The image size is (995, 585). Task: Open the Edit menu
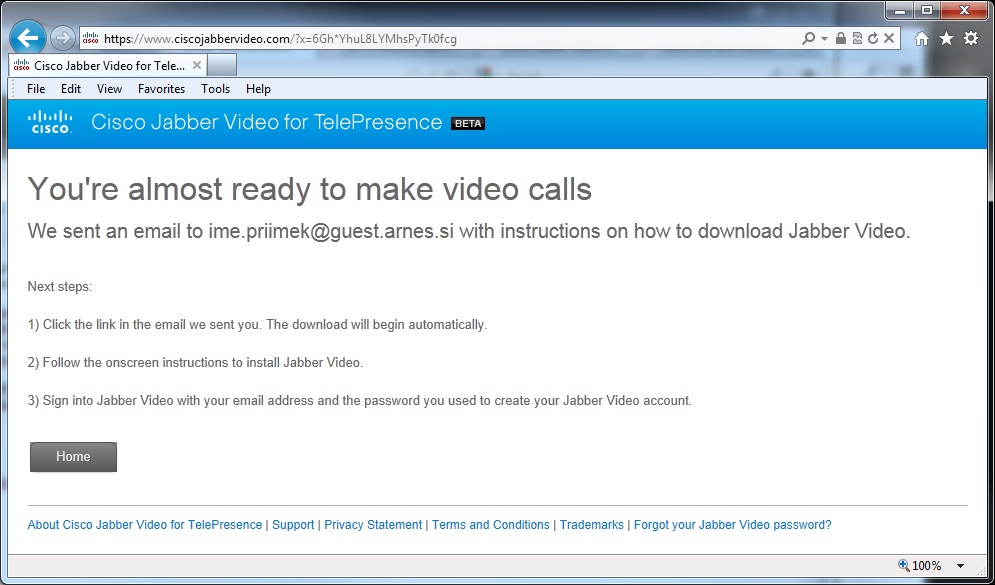coord(71,89)
